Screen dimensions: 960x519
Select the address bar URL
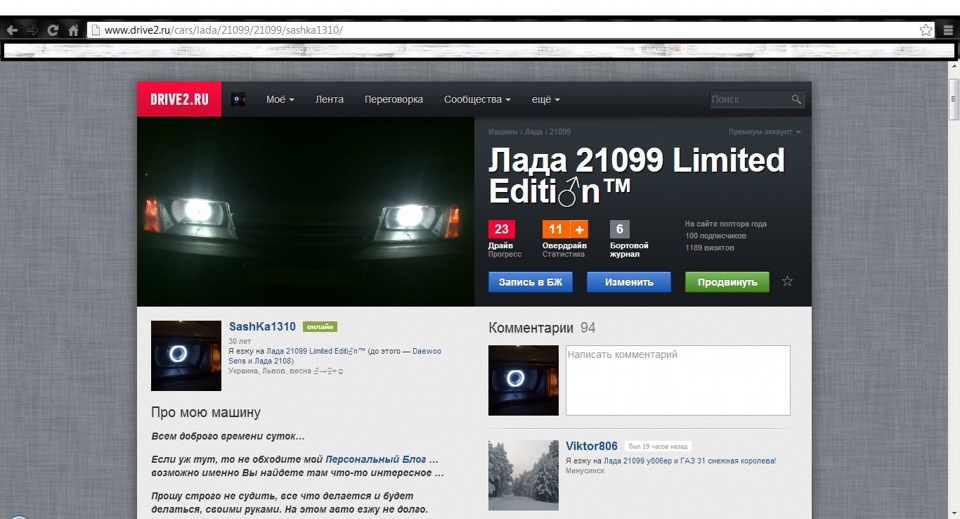[223, 30]
